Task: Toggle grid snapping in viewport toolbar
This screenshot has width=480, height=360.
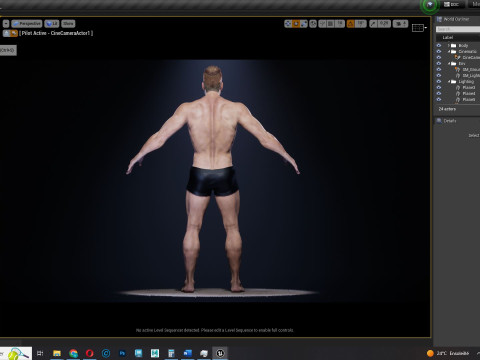Action: point(330,24)
